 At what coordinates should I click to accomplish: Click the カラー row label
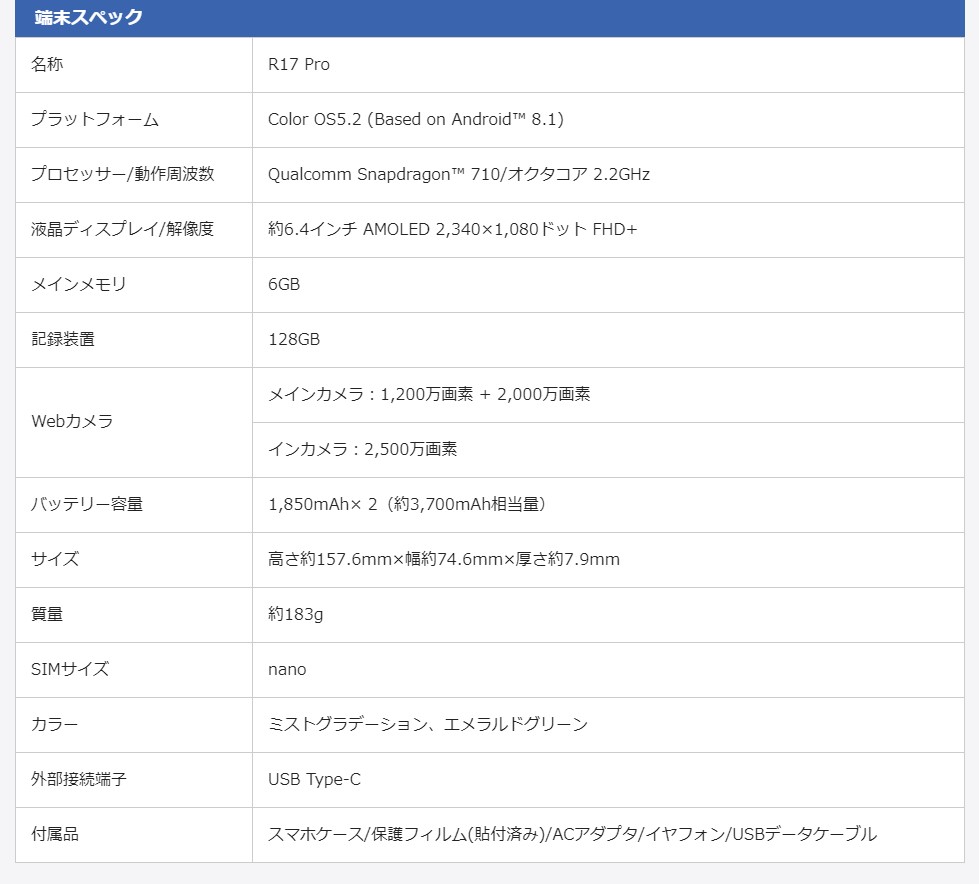[54, 724]
